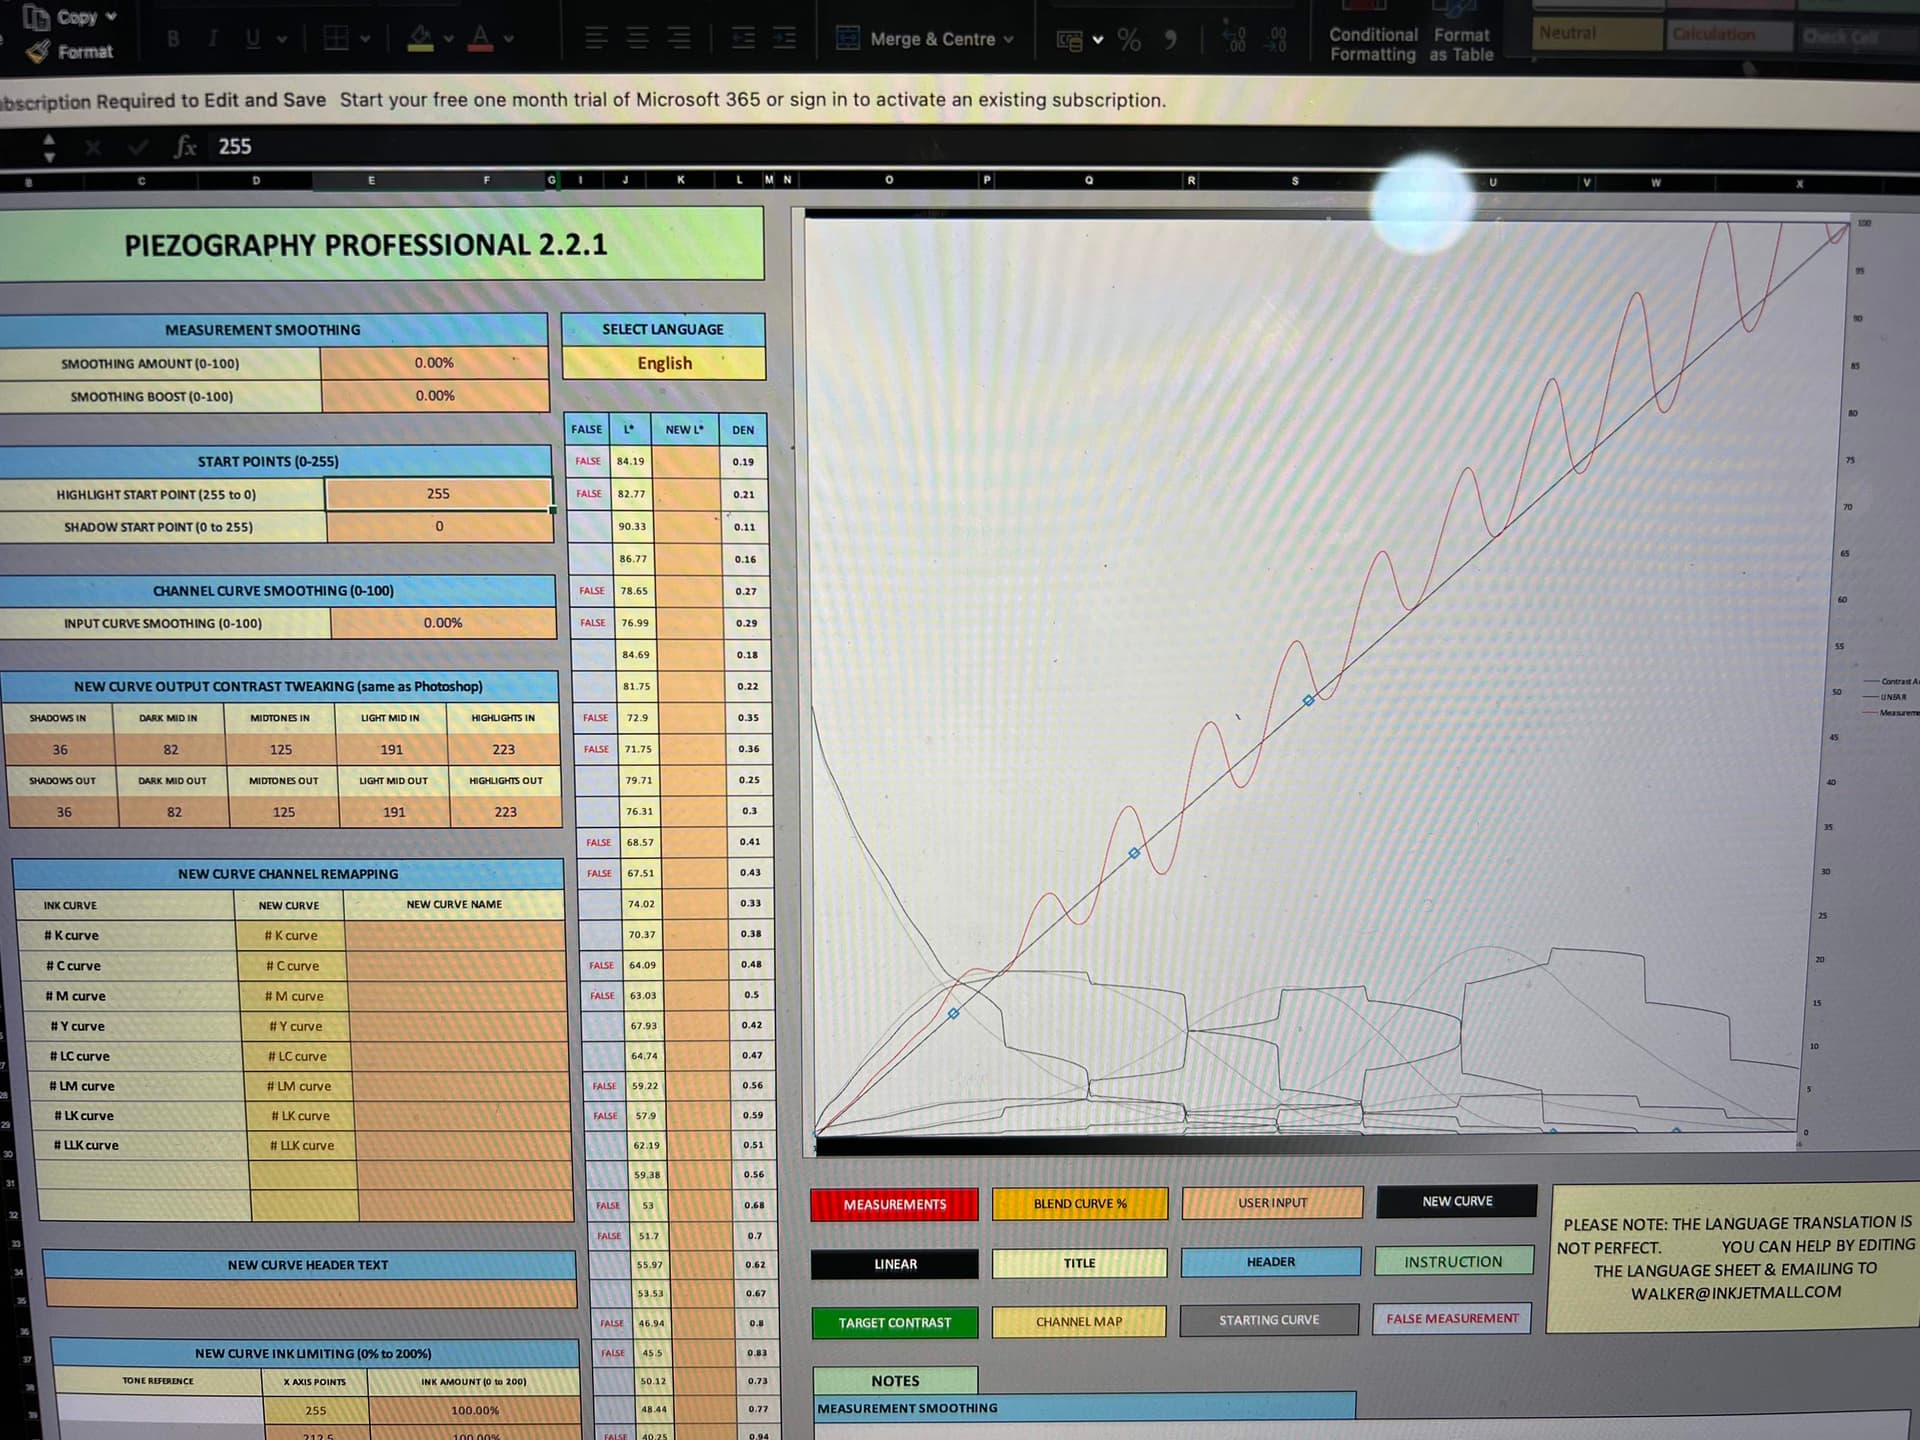Toggle Underline formatting

[x=253, y=39]
